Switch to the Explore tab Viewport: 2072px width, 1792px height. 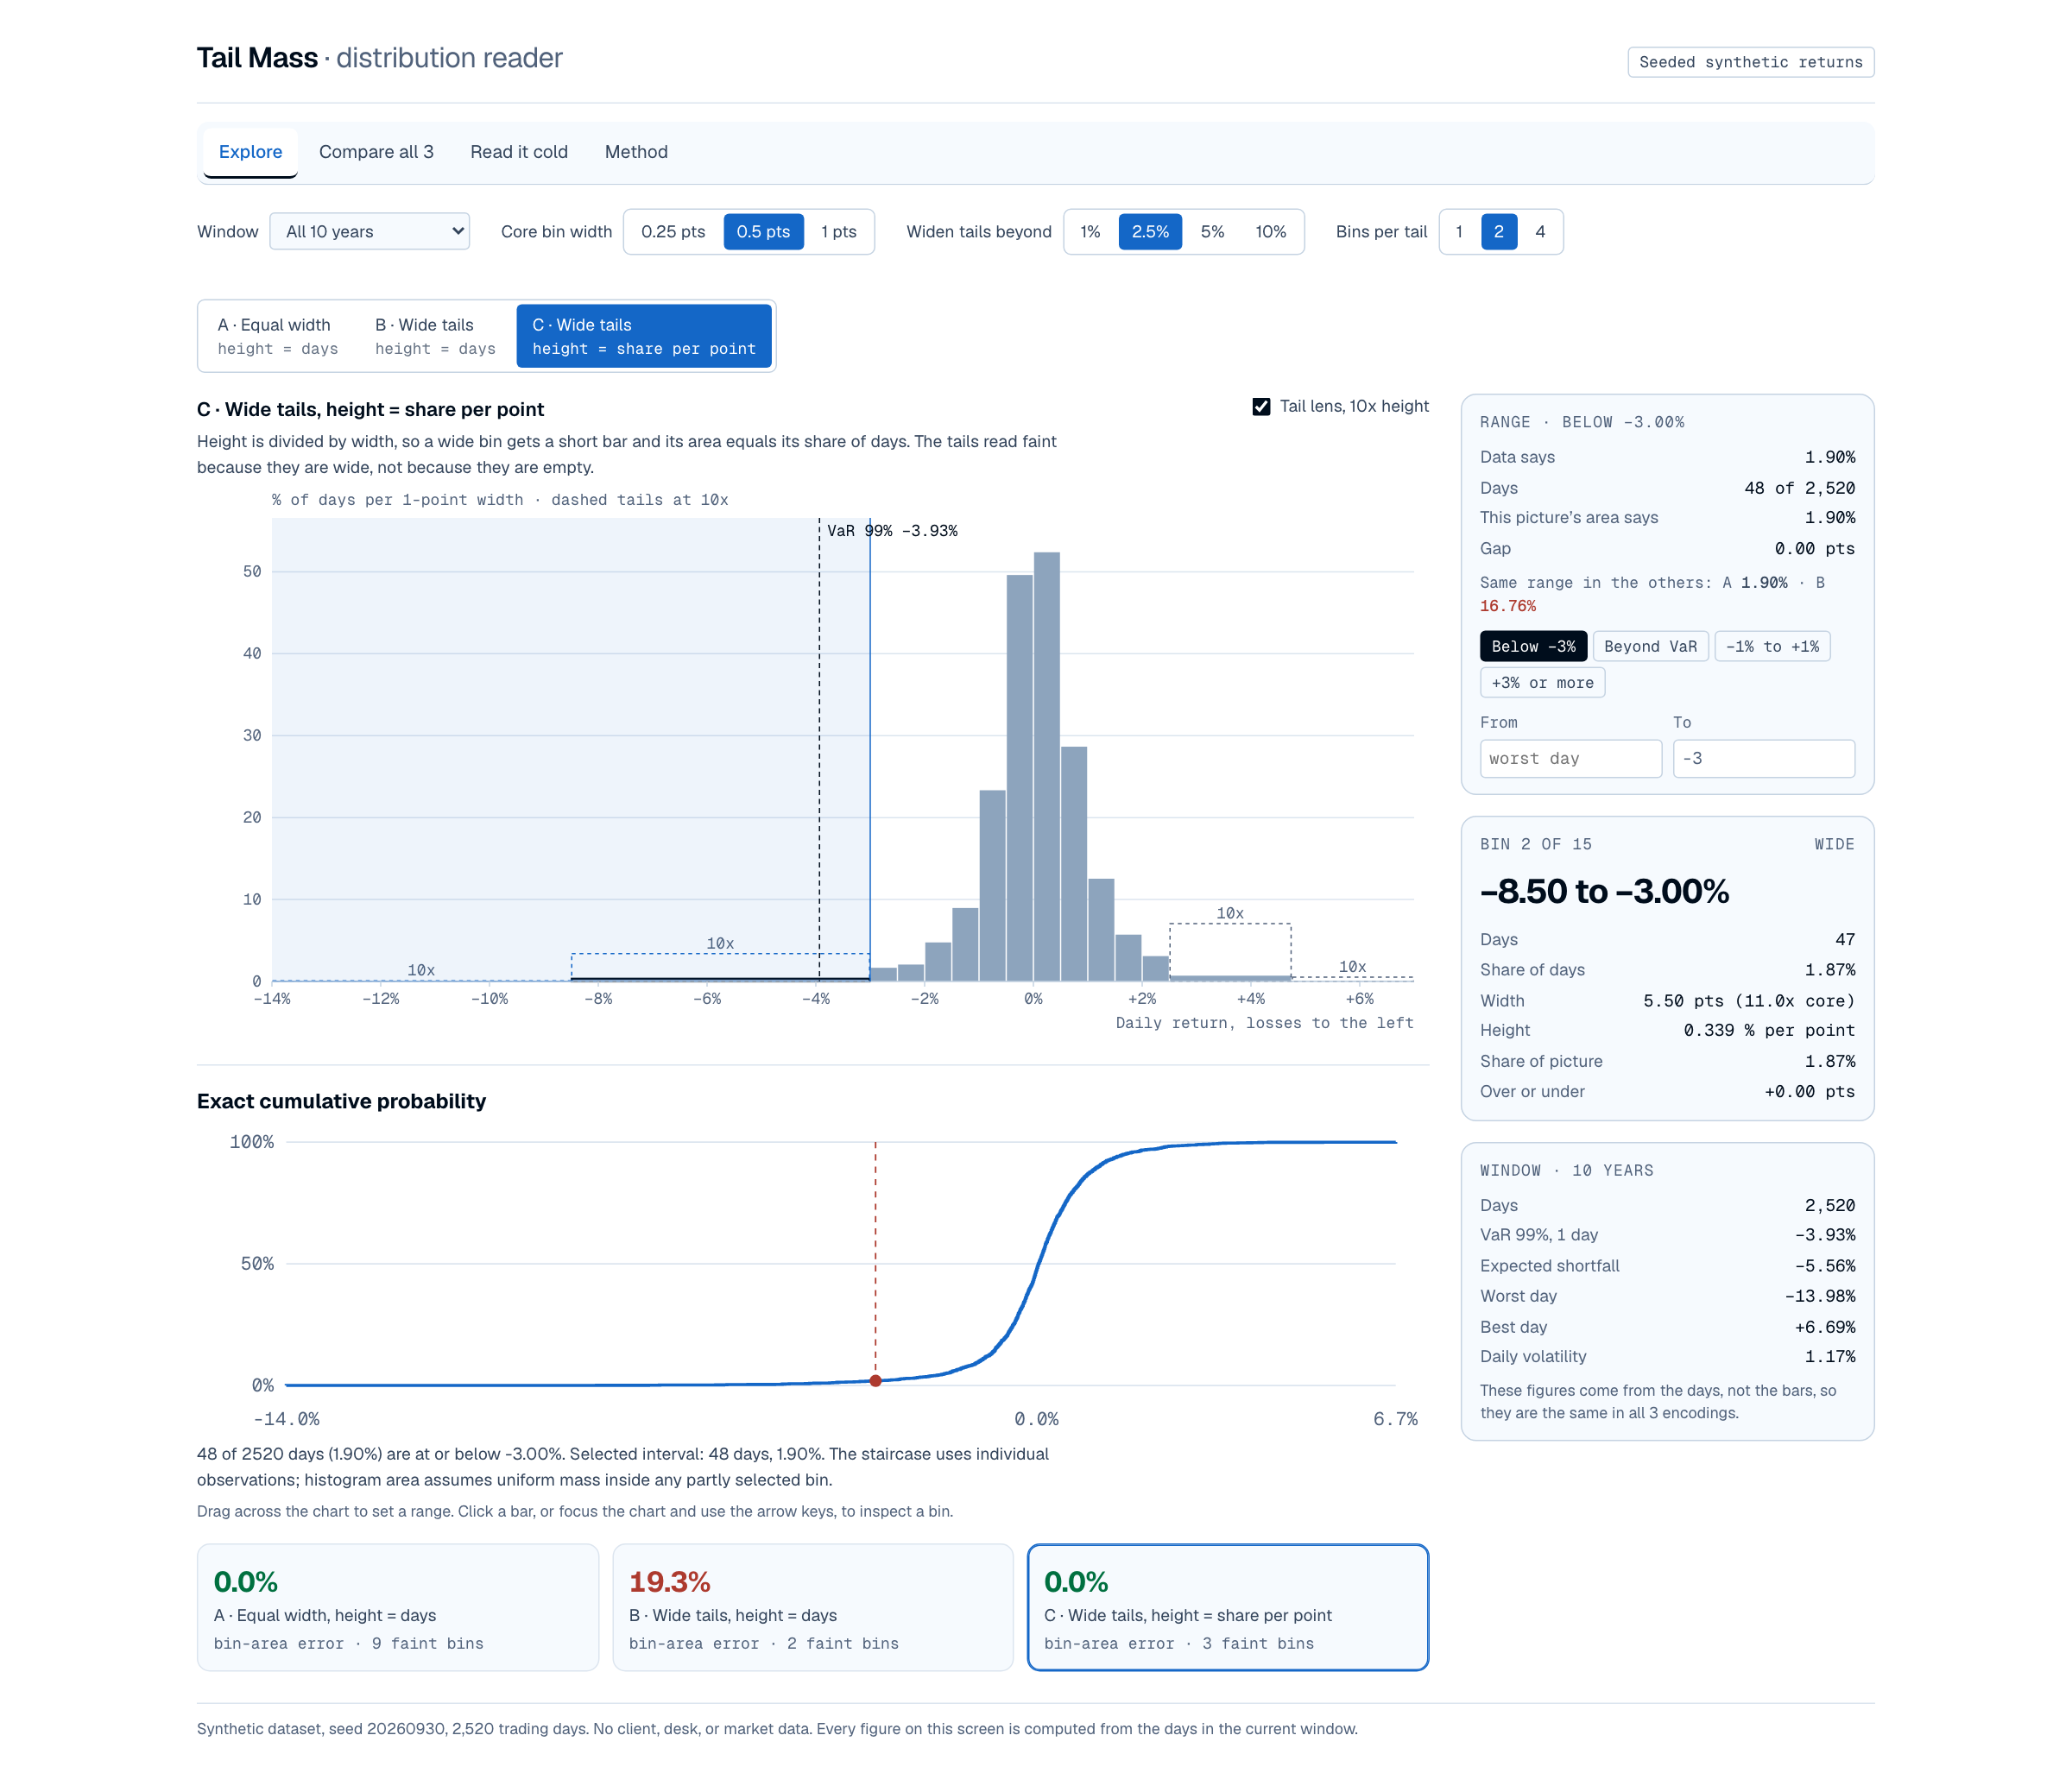[x=250, y=152]
